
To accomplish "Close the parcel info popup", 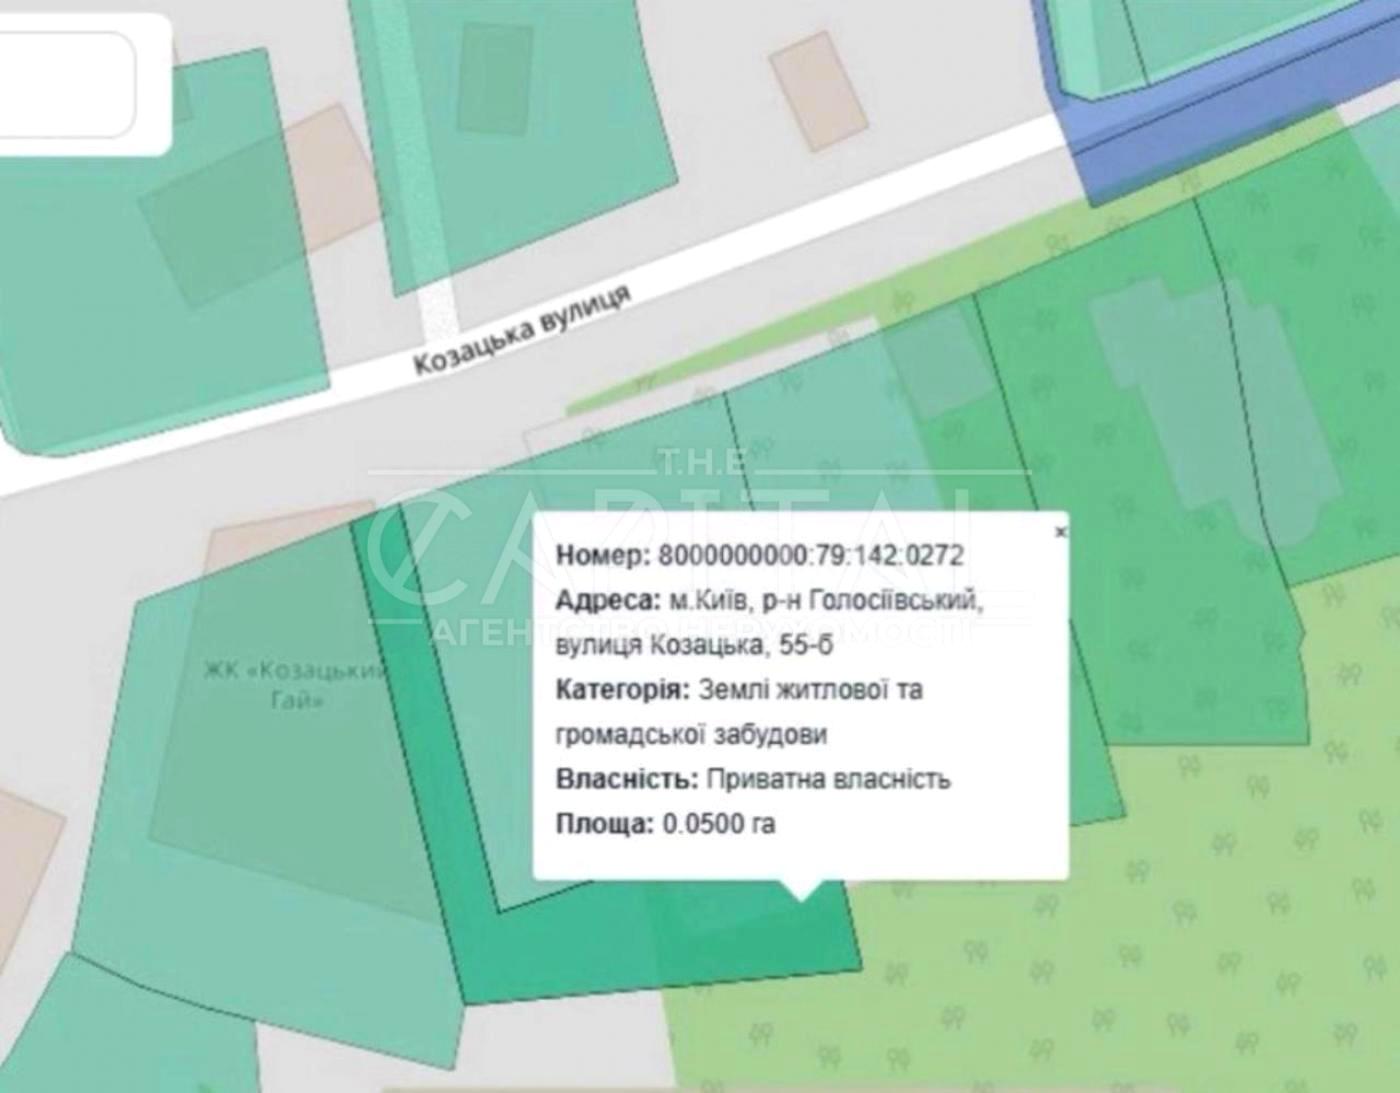I will click(1060, 532).
